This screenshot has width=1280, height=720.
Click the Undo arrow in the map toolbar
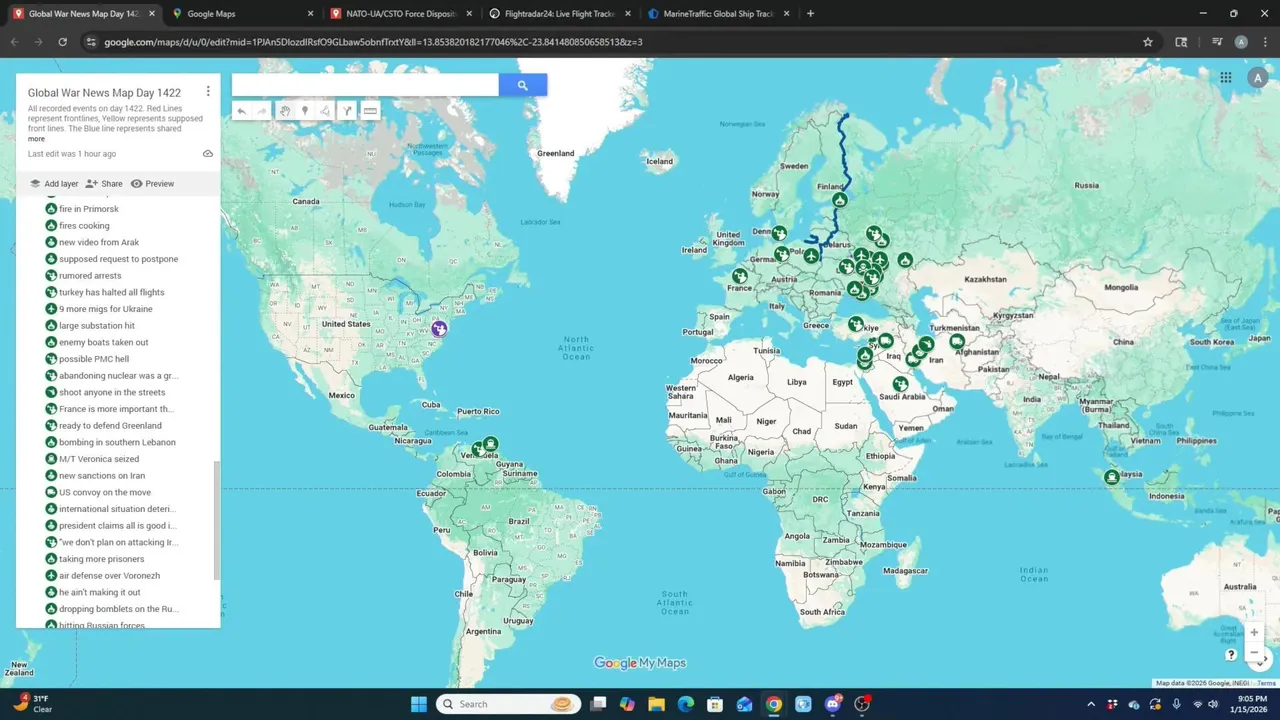[241, 111]
